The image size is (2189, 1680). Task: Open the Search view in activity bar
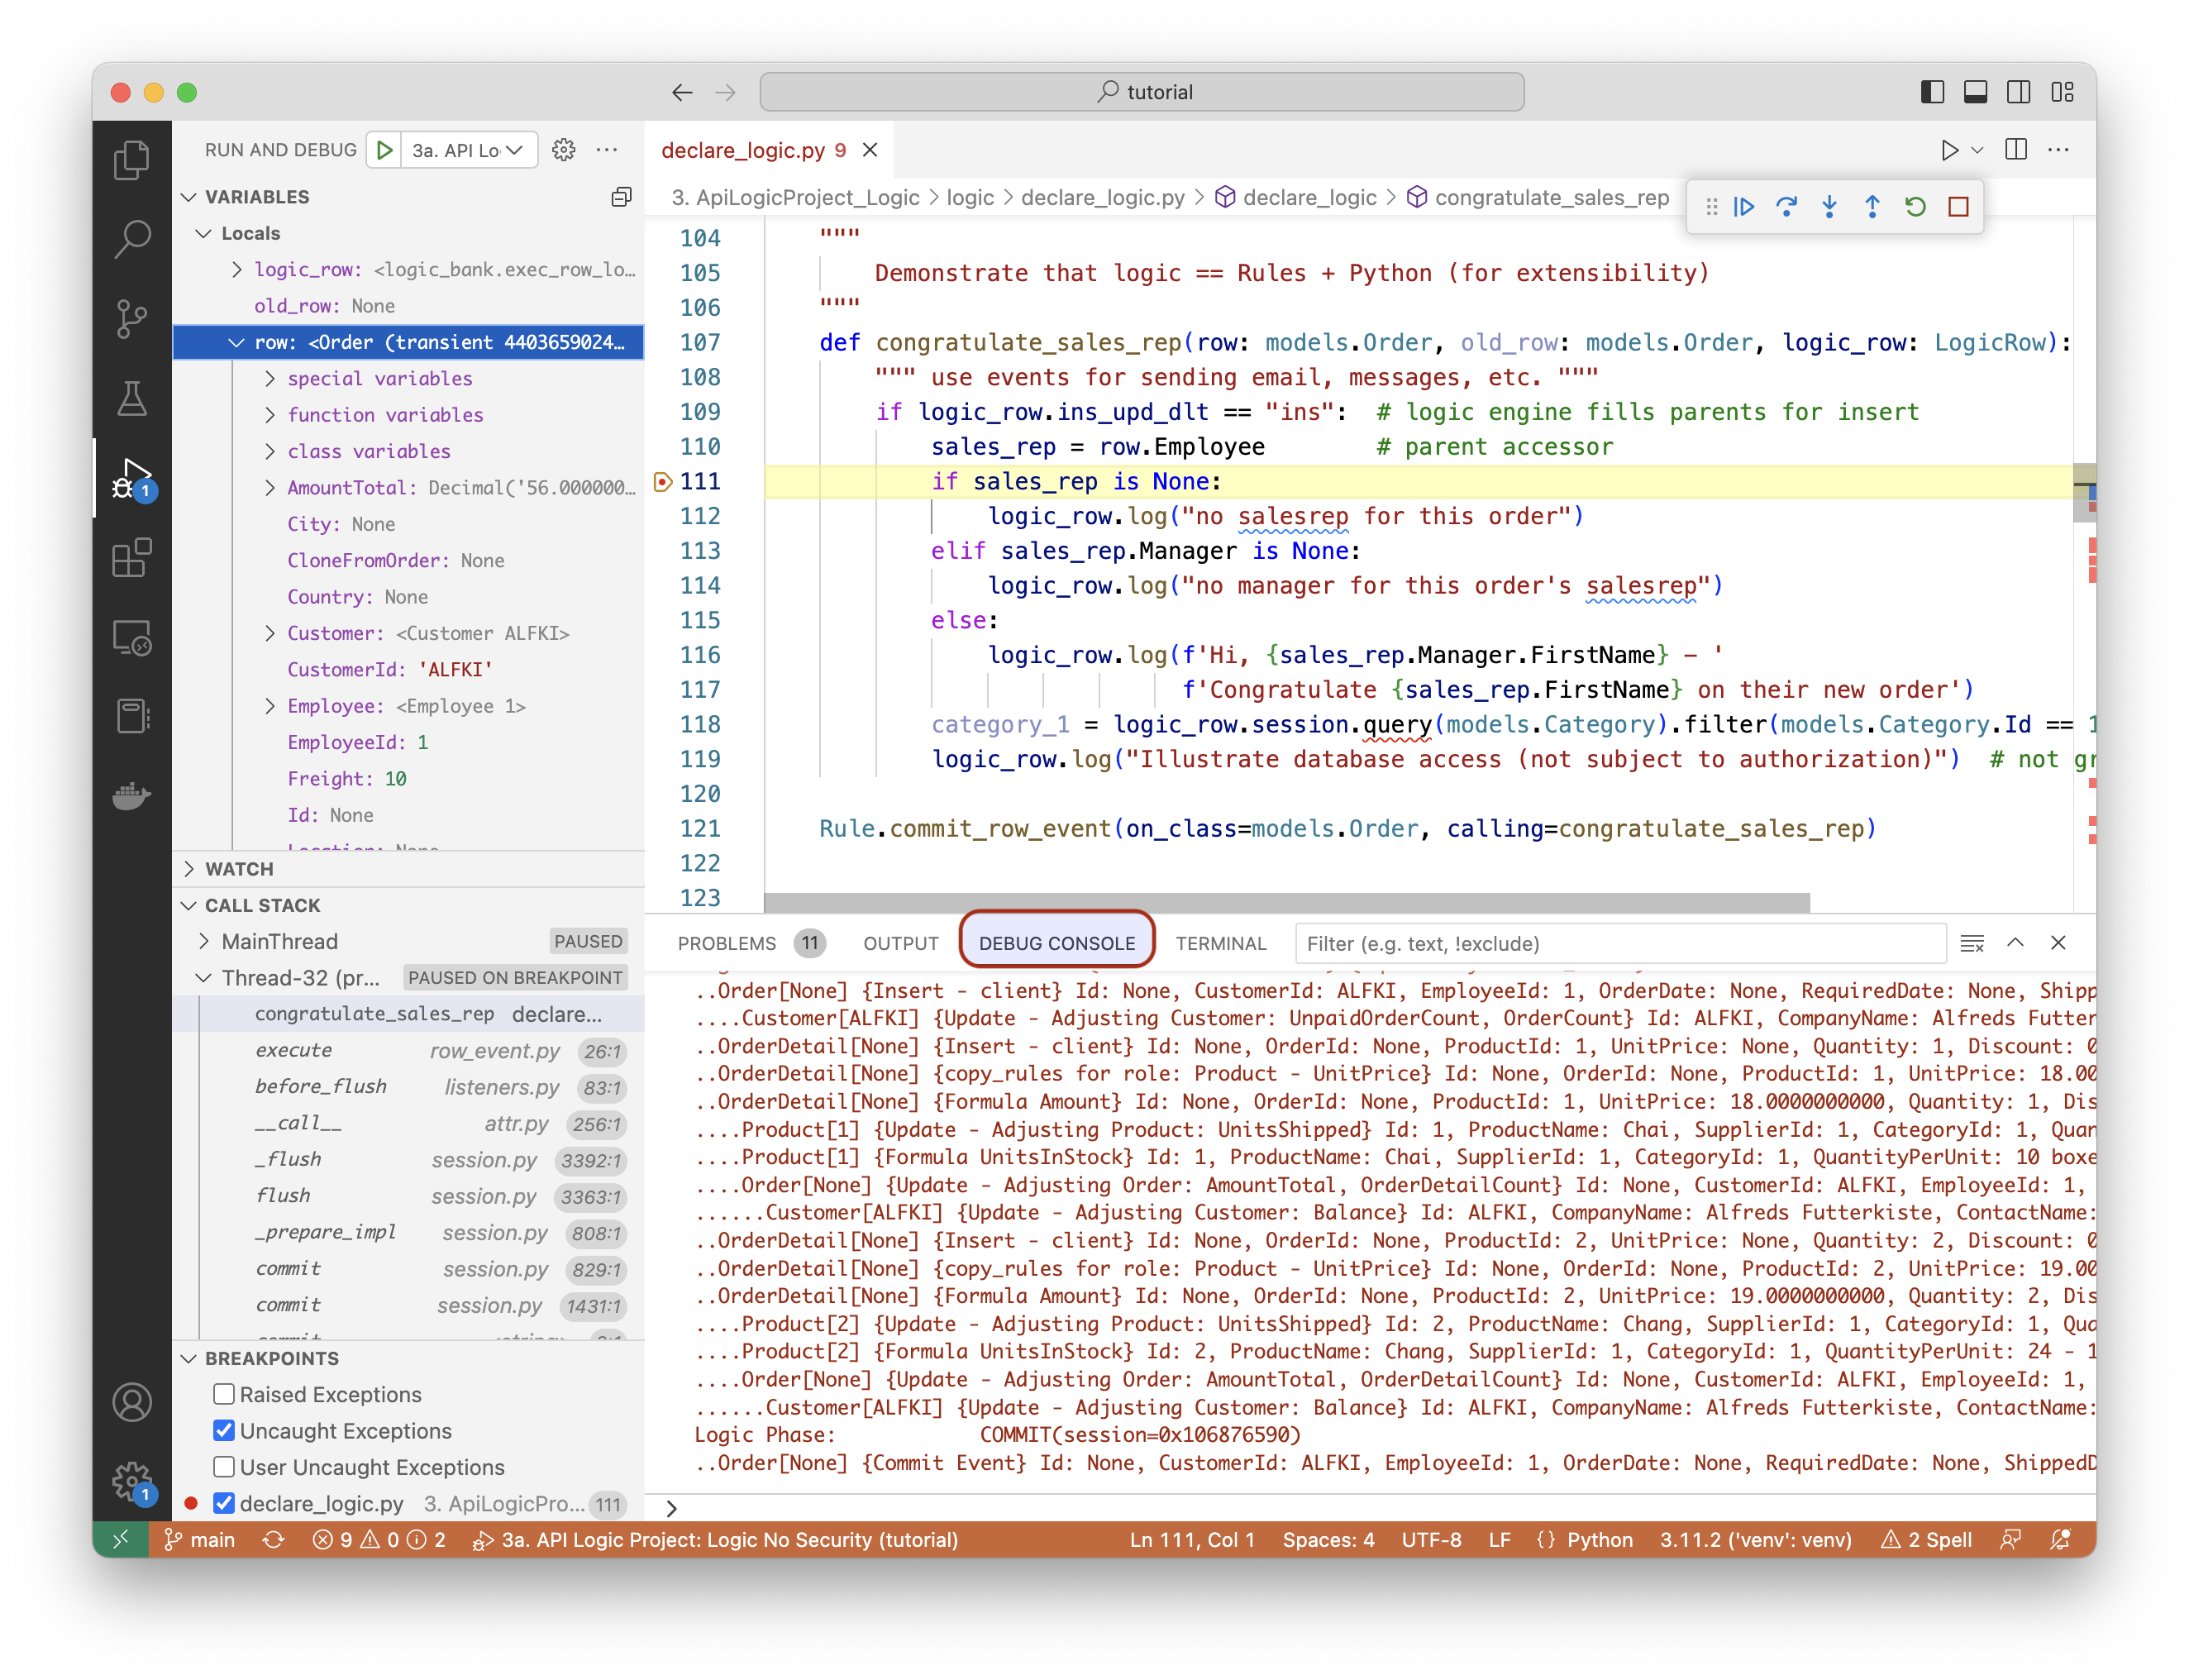[131, 239]
